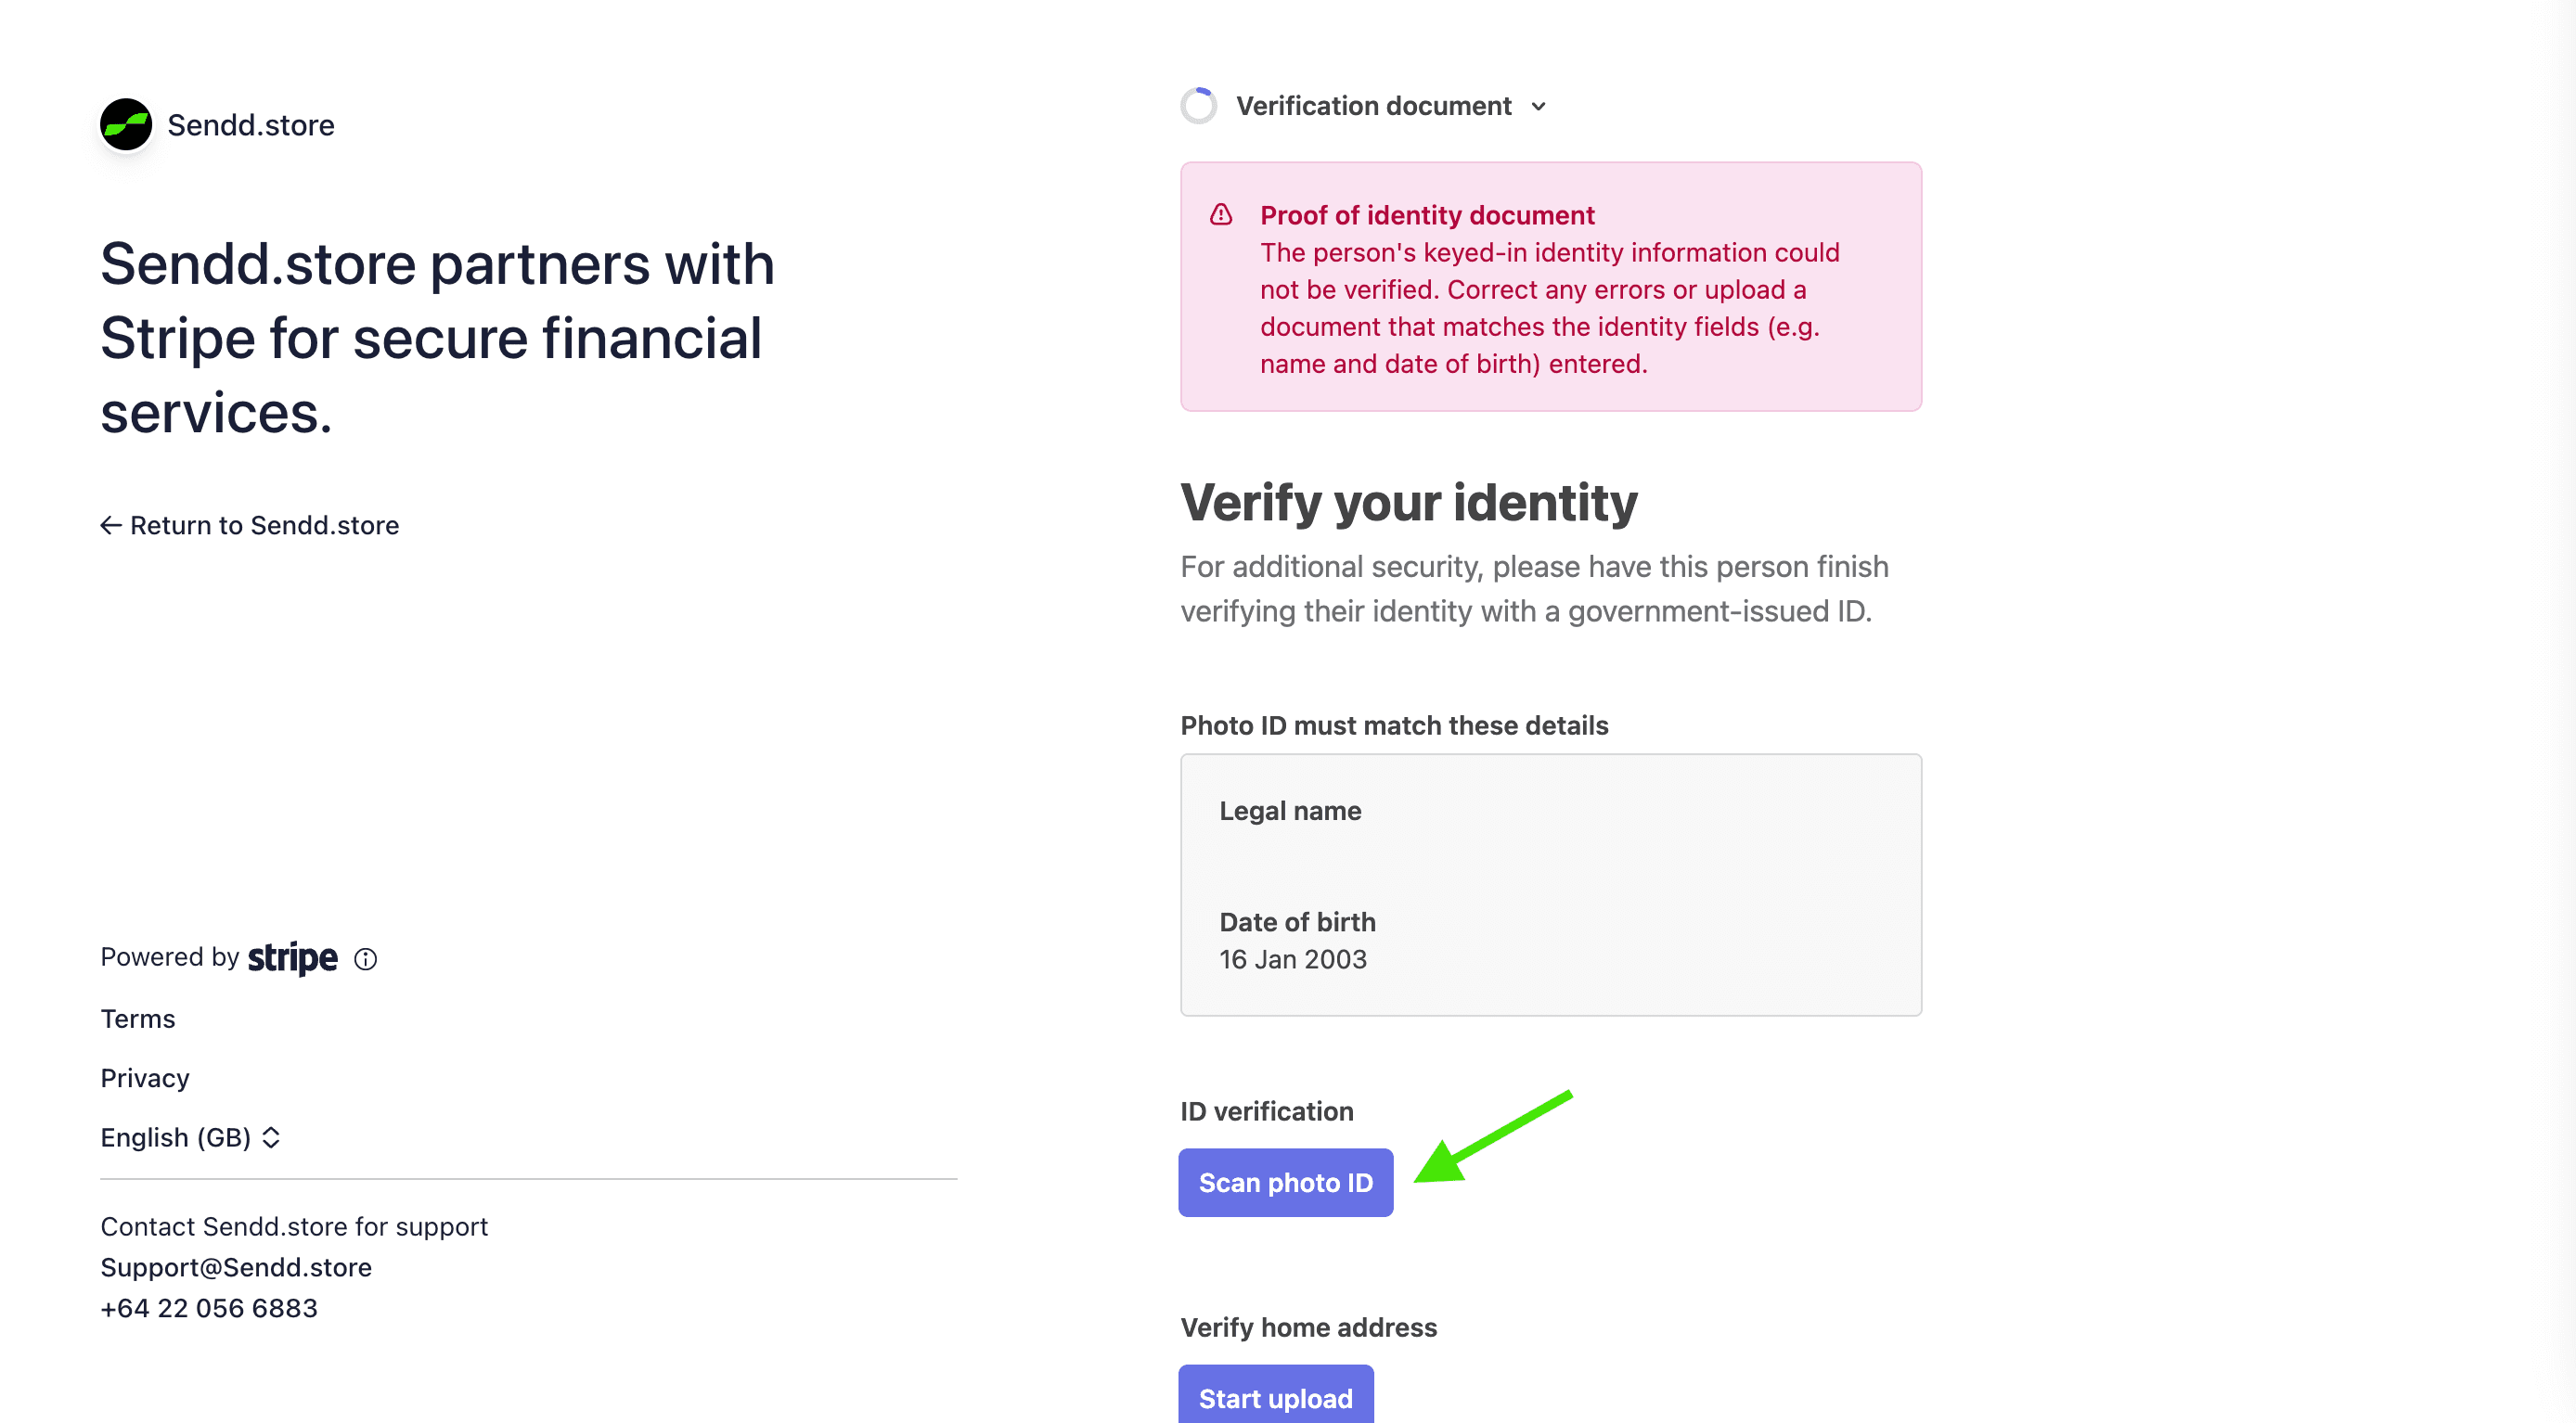
Task: Click Return to Sendd.store link
Action: pos(250,525)
